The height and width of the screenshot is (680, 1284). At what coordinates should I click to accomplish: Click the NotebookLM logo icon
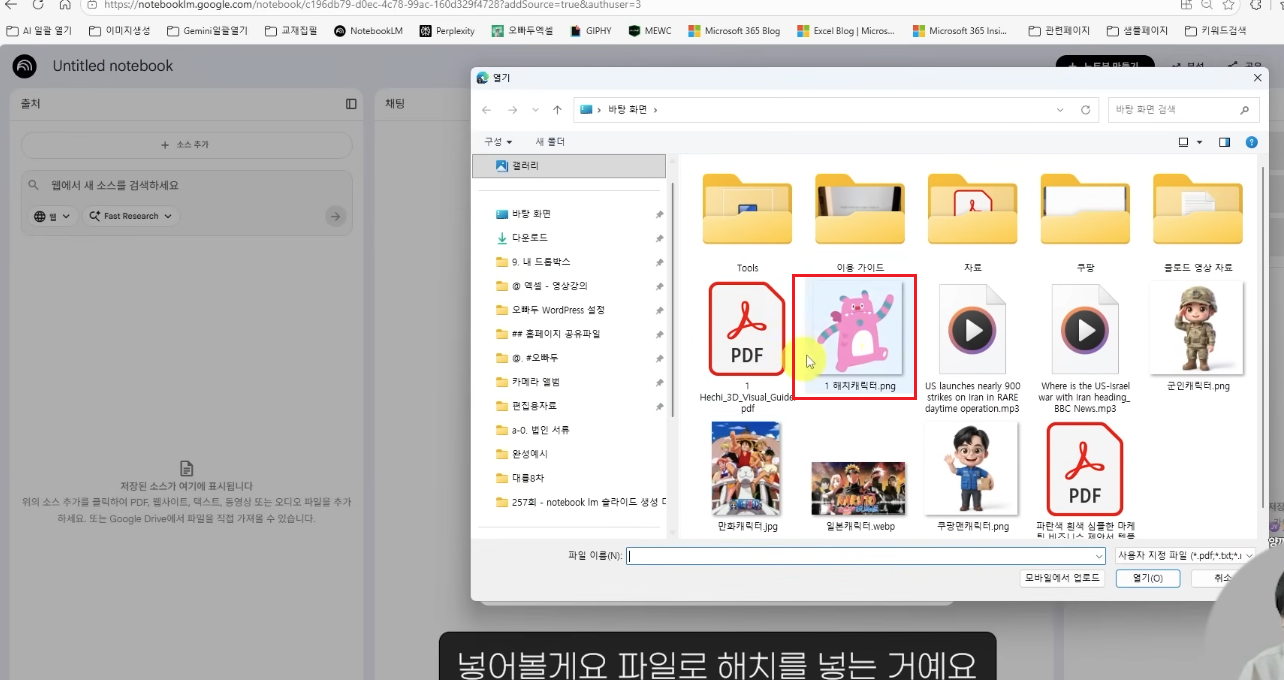point(25,66)
